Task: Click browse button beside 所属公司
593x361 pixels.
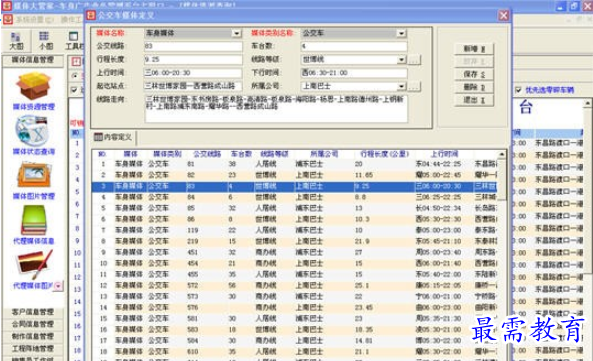Action: coord(414,86)
